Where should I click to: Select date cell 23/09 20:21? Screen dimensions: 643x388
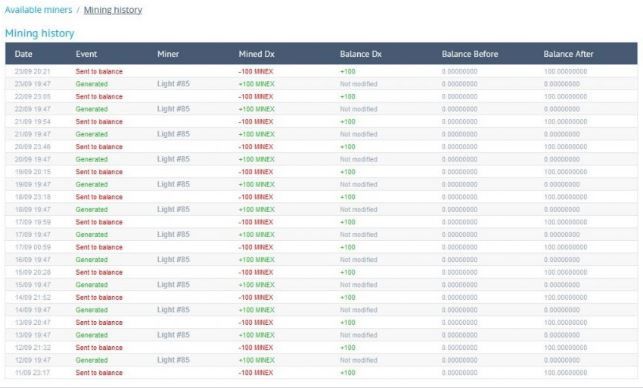pyautogui.click(x=32, y=71)
